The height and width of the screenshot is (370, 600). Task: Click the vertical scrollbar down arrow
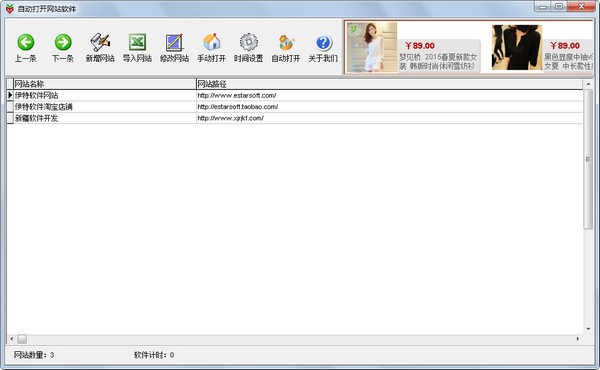[x=588, y=329]
